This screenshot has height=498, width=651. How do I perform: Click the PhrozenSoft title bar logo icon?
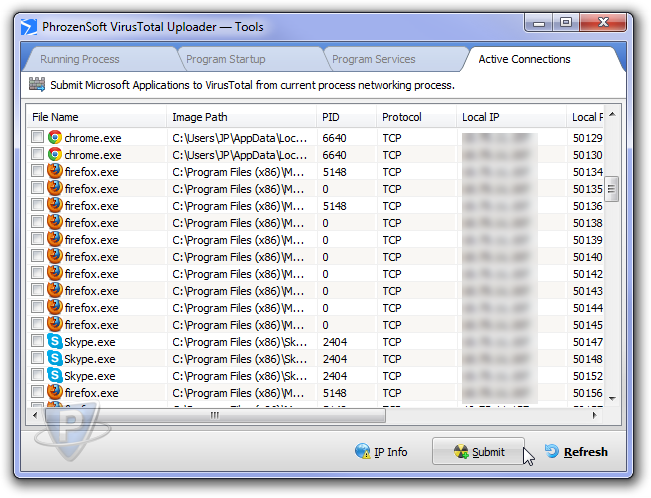pos(30,20)
